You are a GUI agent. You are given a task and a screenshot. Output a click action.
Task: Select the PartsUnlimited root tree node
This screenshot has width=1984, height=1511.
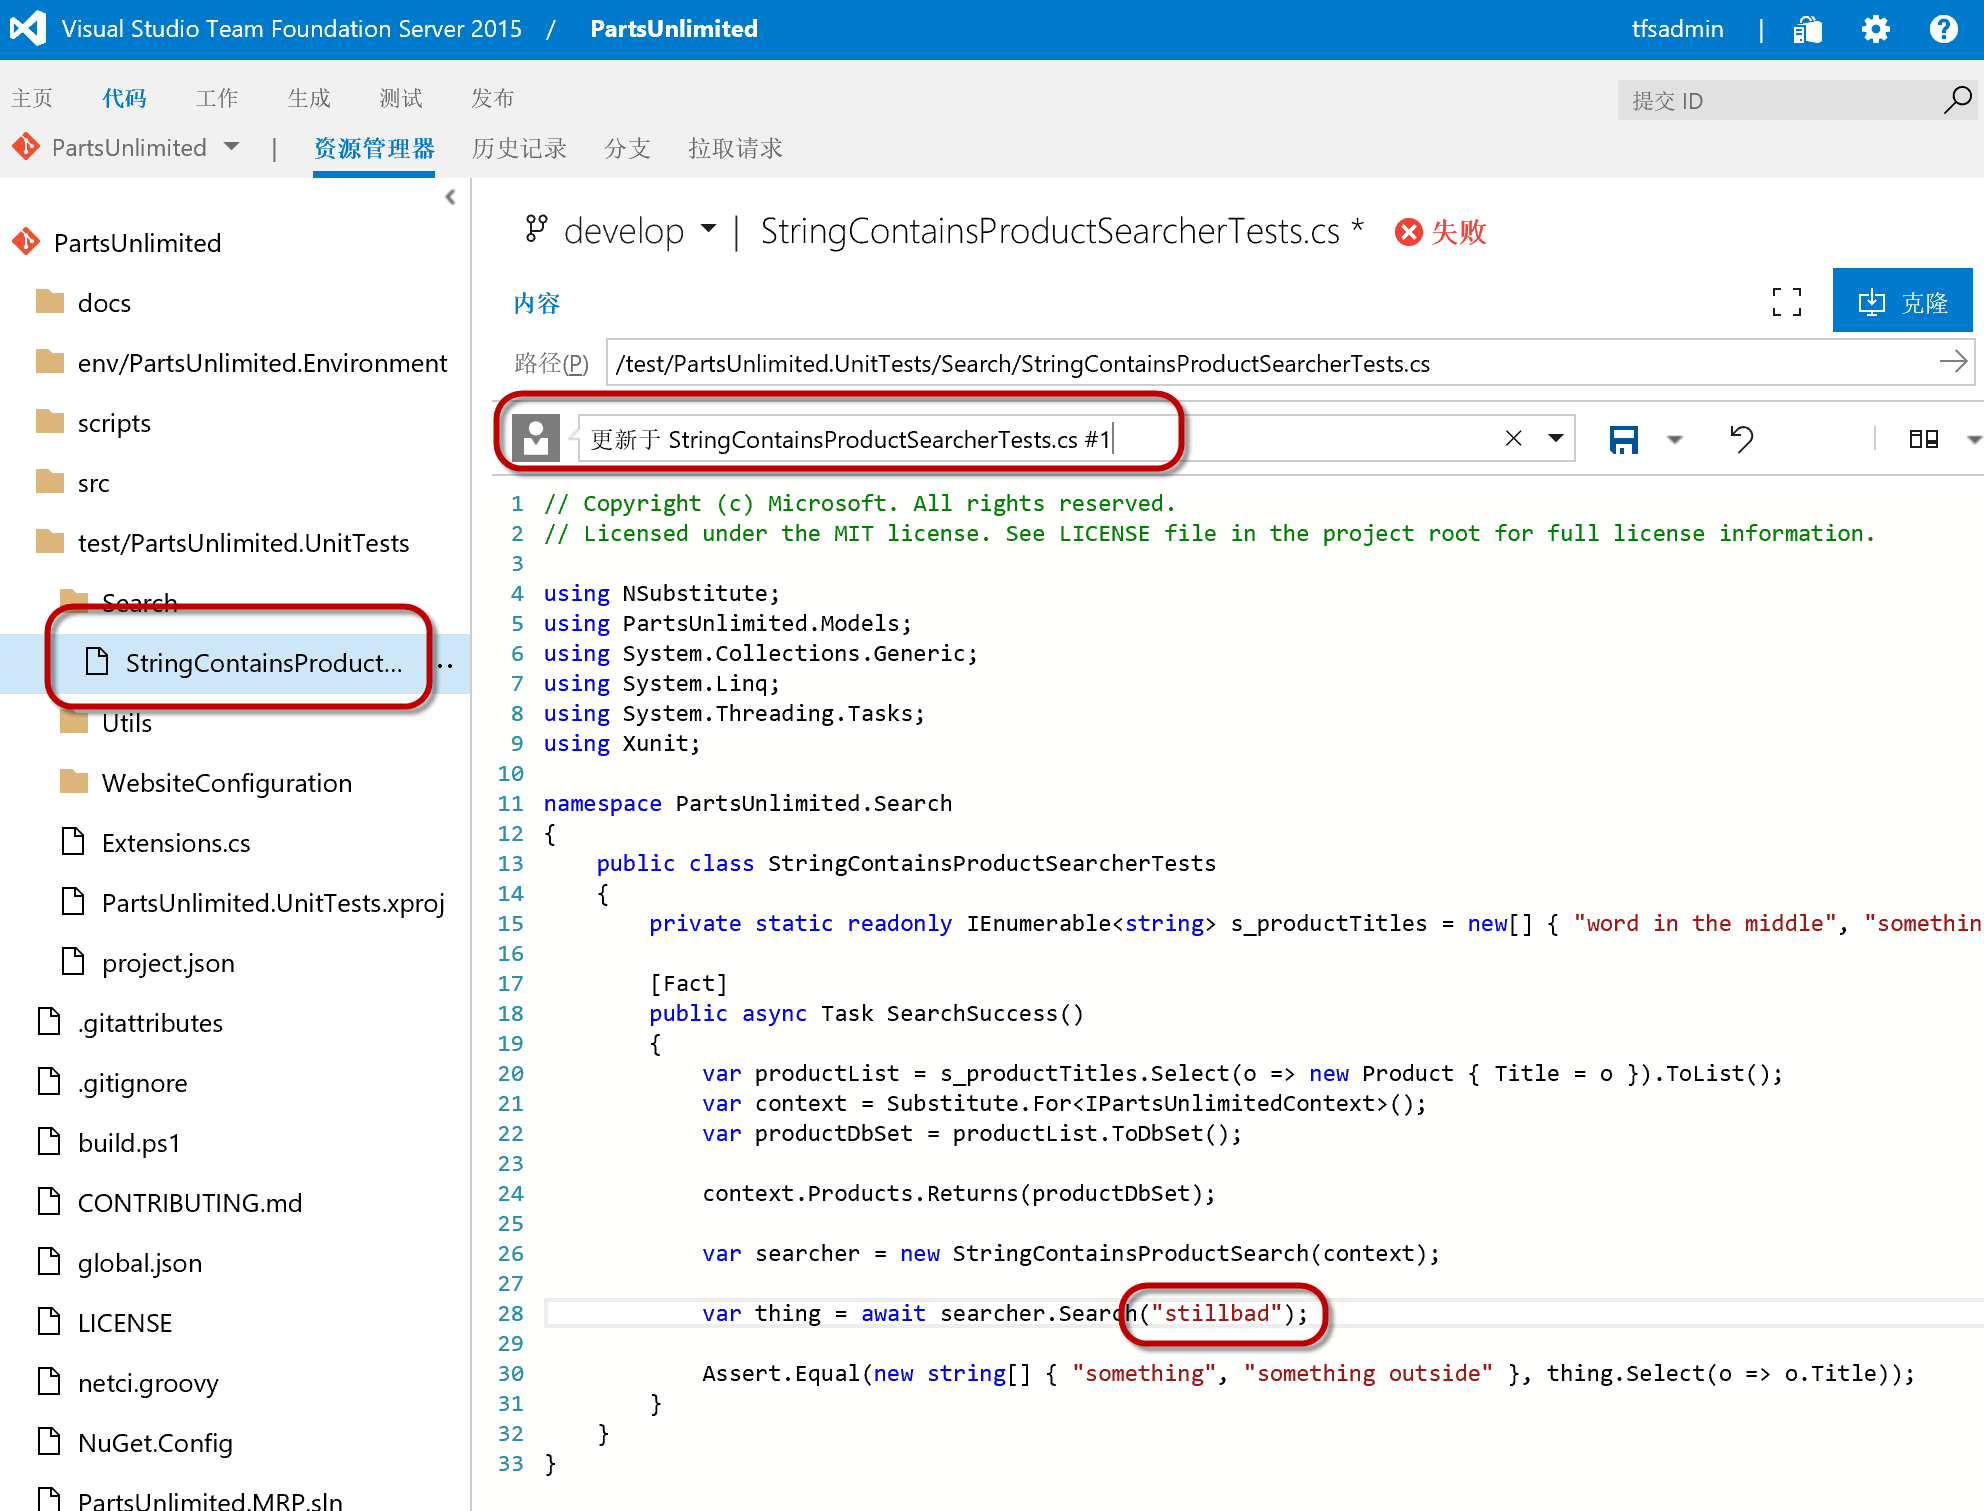[x=137, y=243]
